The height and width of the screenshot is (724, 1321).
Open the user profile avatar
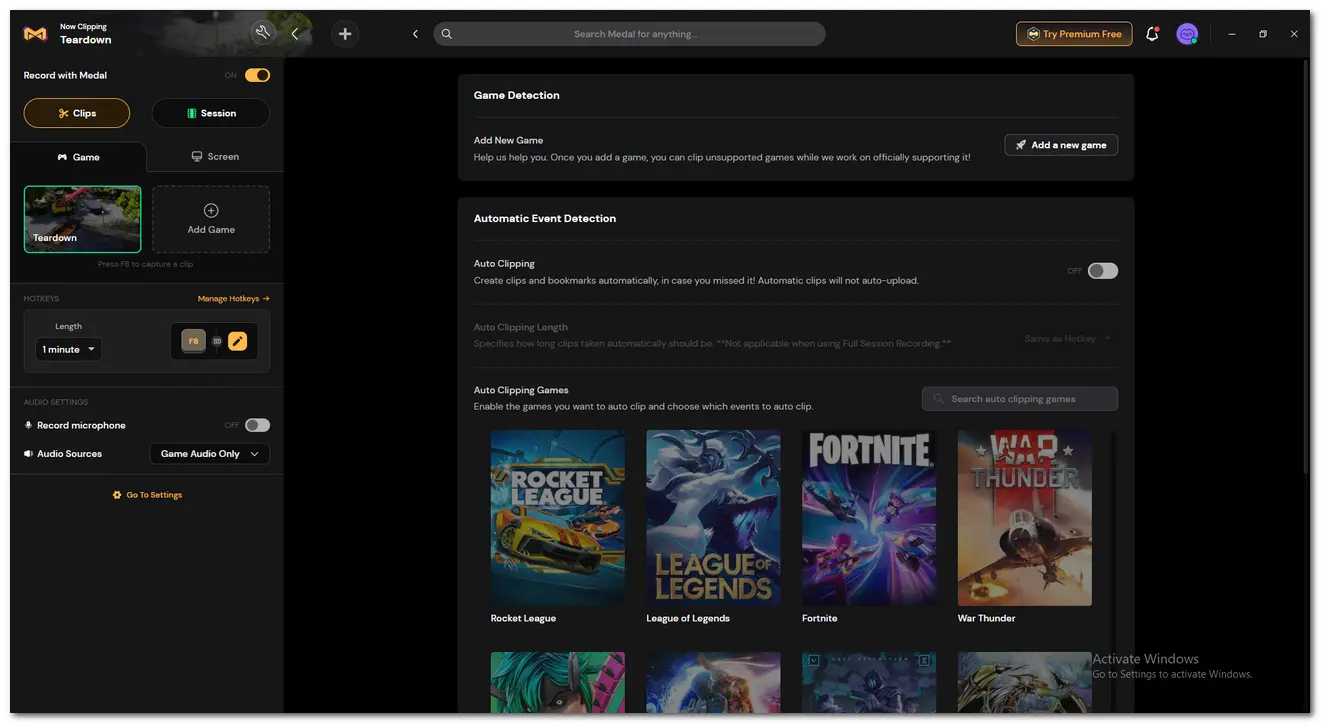tap(1187, 34)
